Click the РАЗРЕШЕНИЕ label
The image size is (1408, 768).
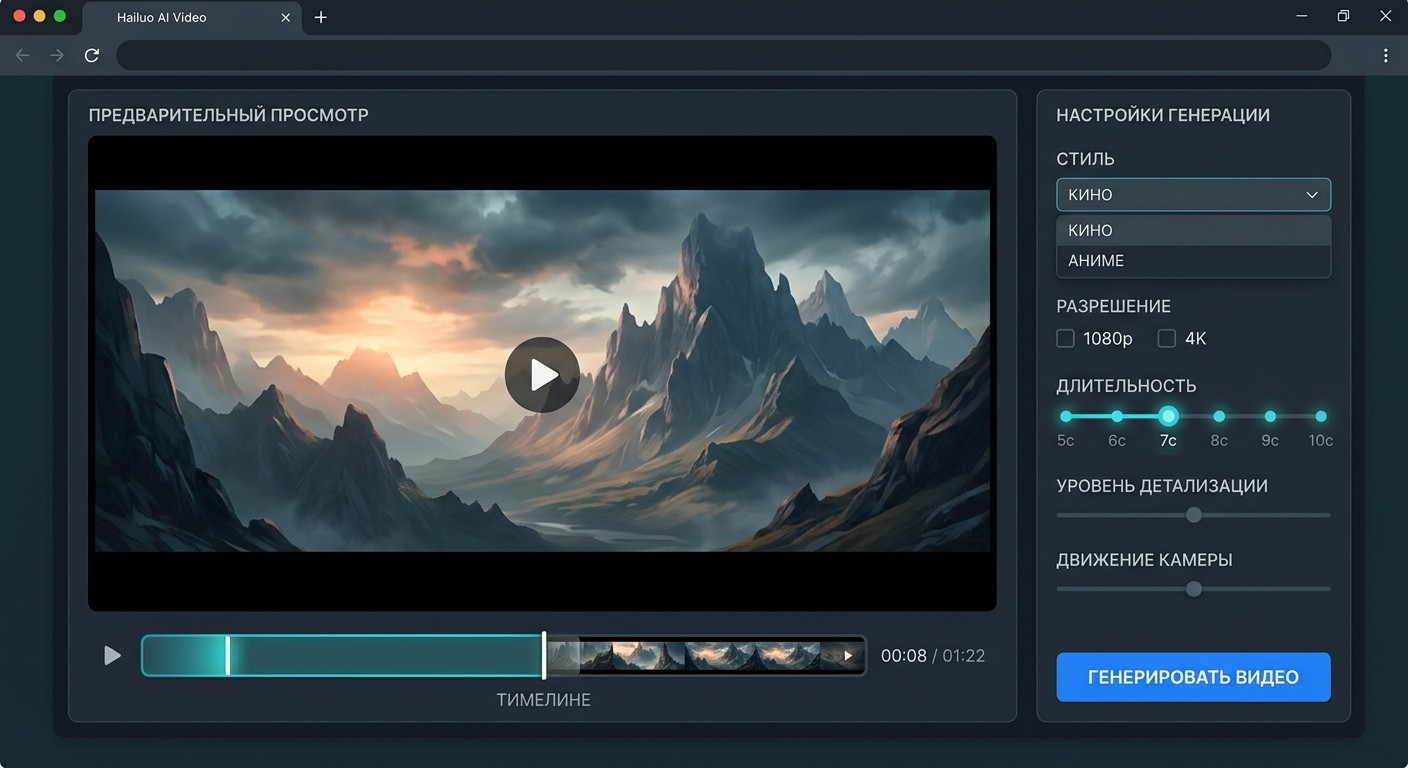click(x=1113, y=306)
